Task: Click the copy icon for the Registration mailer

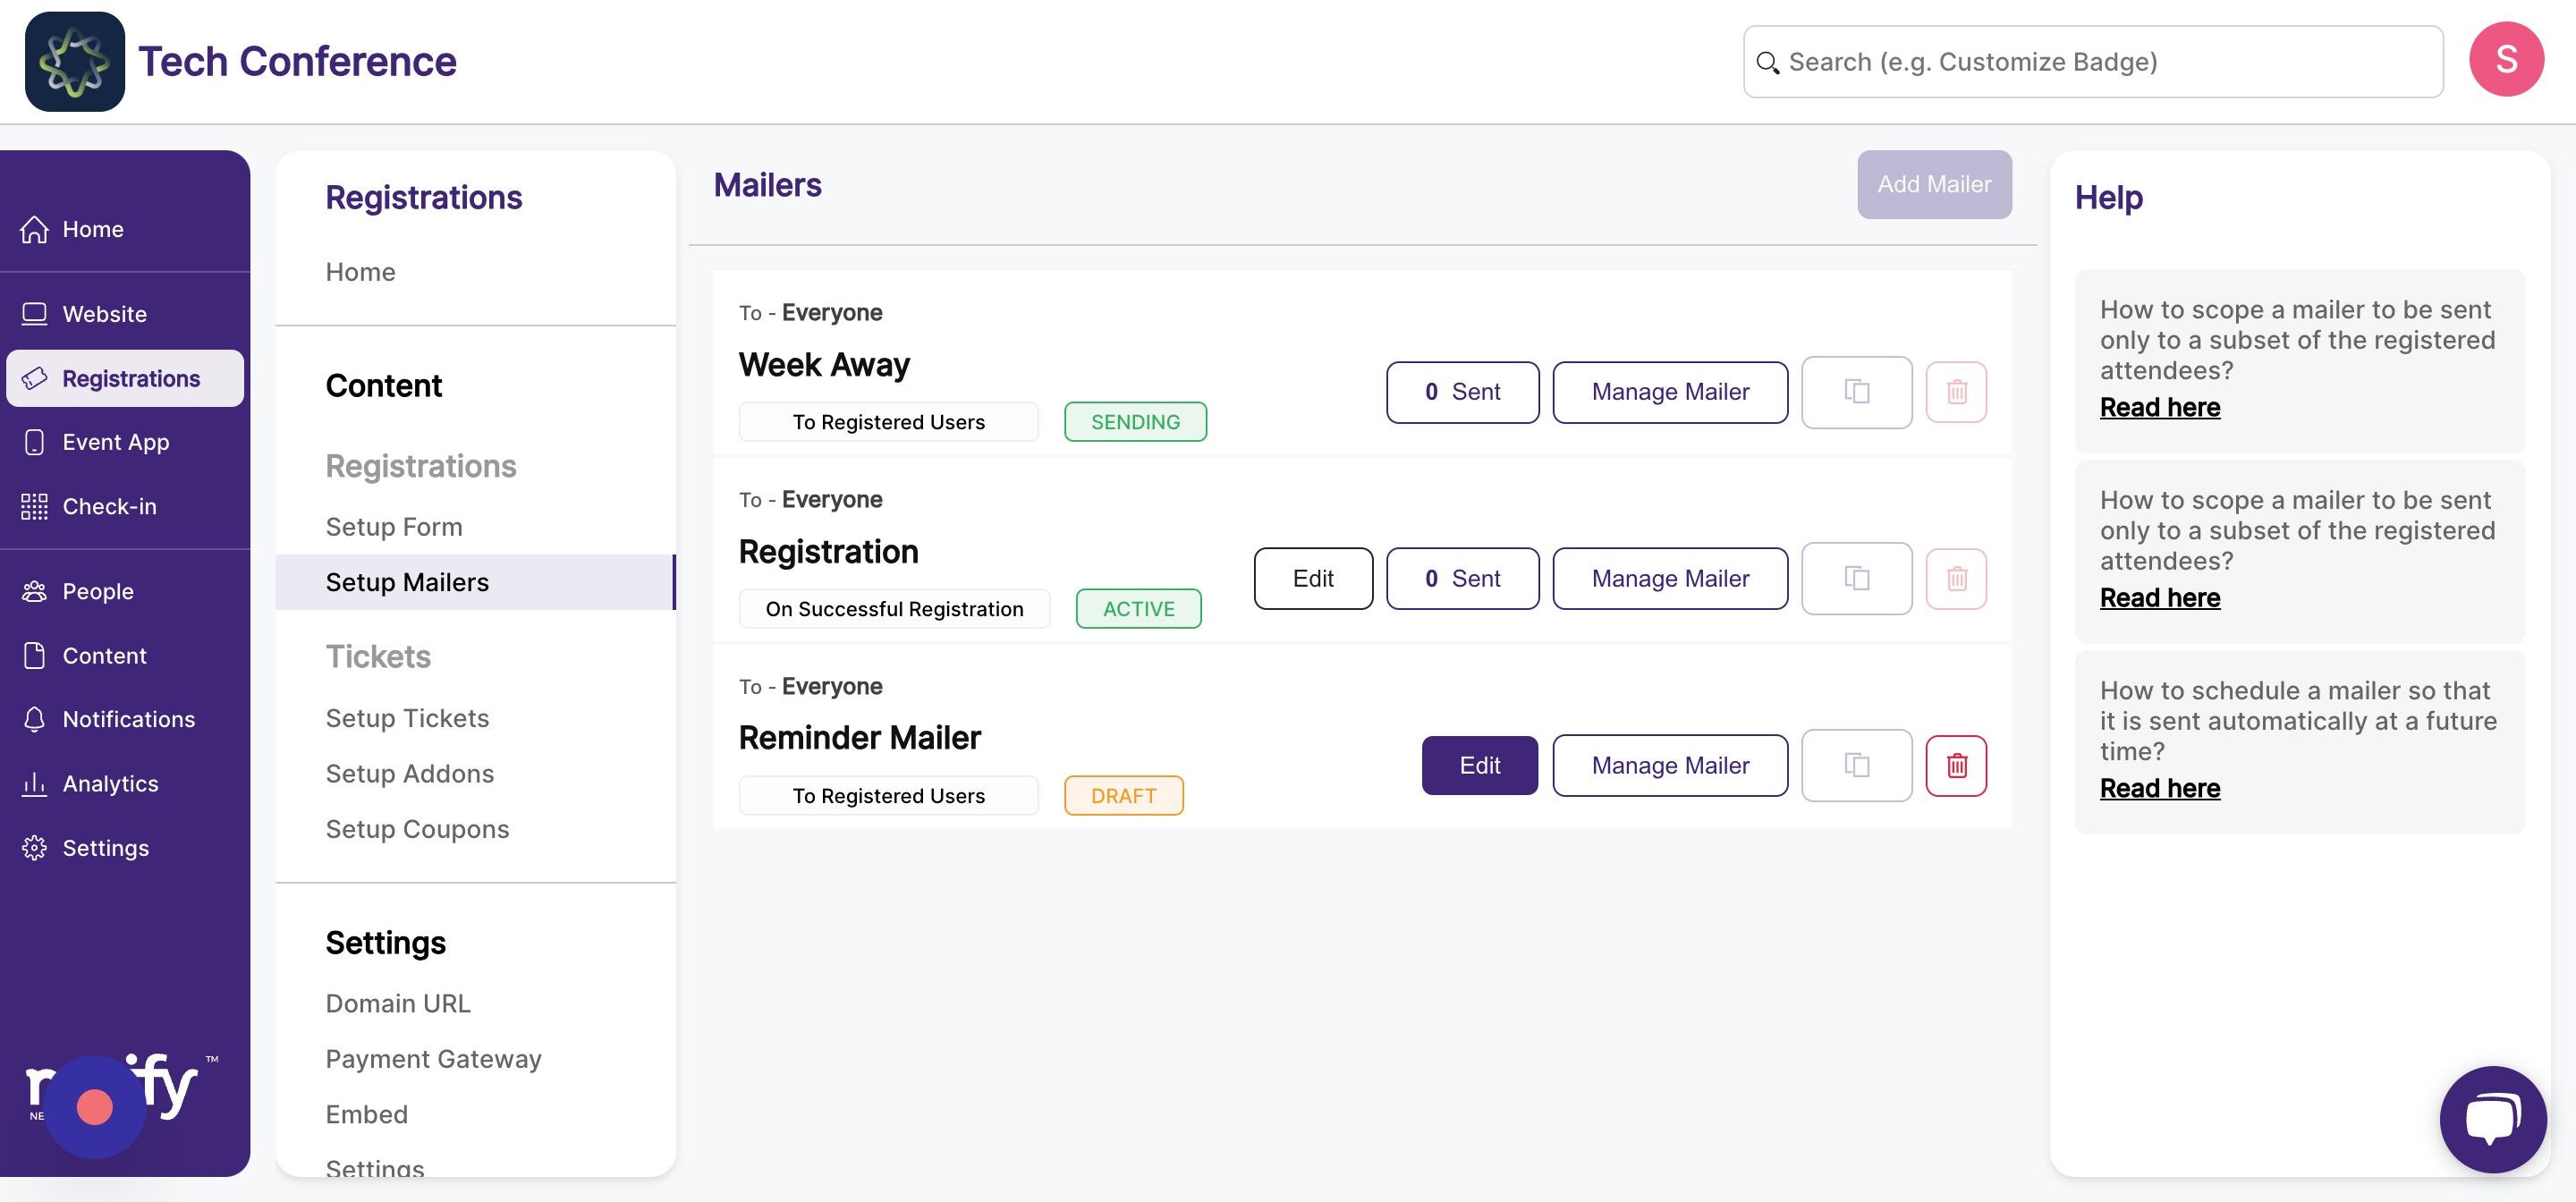Action: click(1856, 578)
